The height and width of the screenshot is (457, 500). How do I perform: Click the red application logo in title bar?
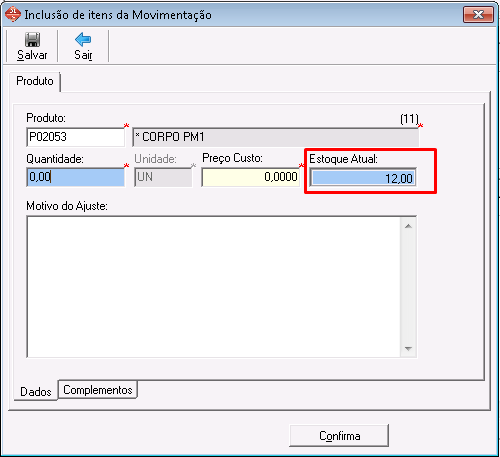(x=13, y=14)
